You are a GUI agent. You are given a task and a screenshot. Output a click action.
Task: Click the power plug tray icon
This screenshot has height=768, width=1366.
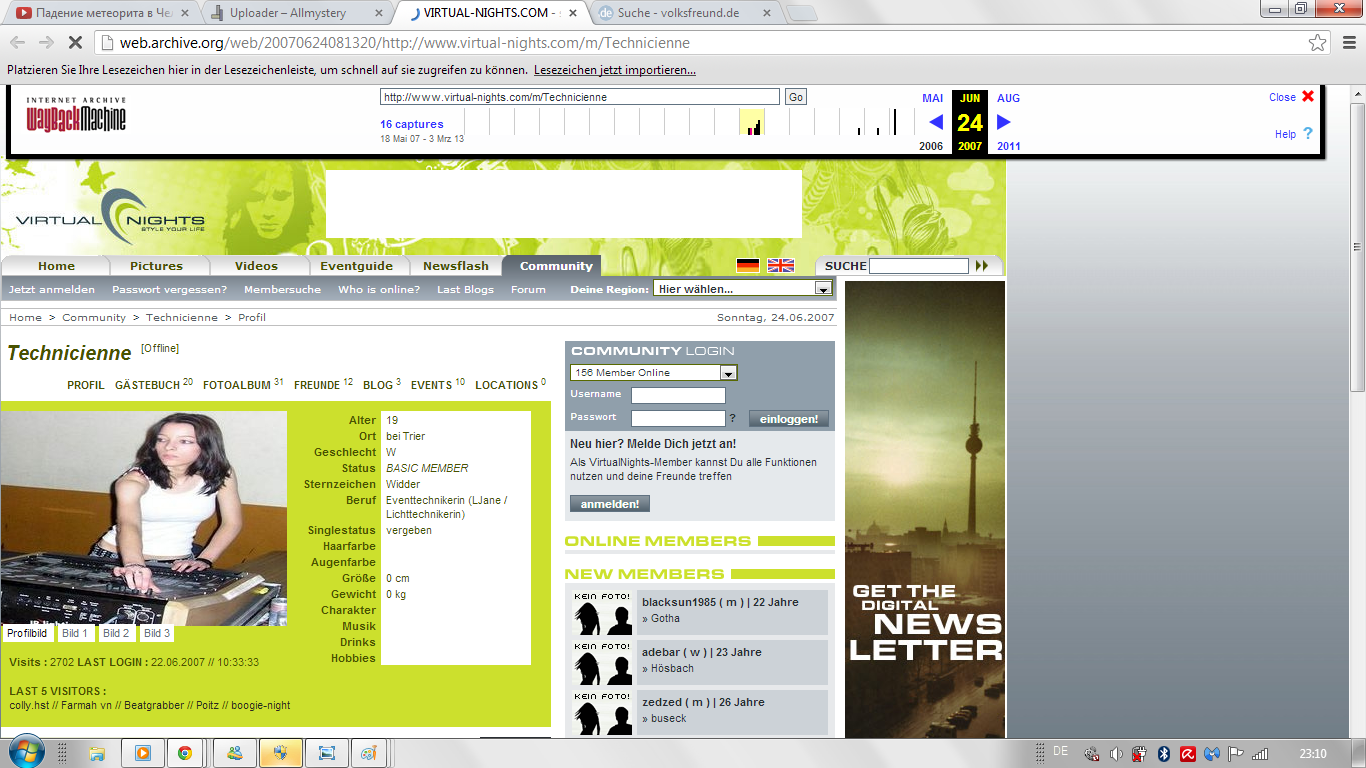pos(1140,754)
